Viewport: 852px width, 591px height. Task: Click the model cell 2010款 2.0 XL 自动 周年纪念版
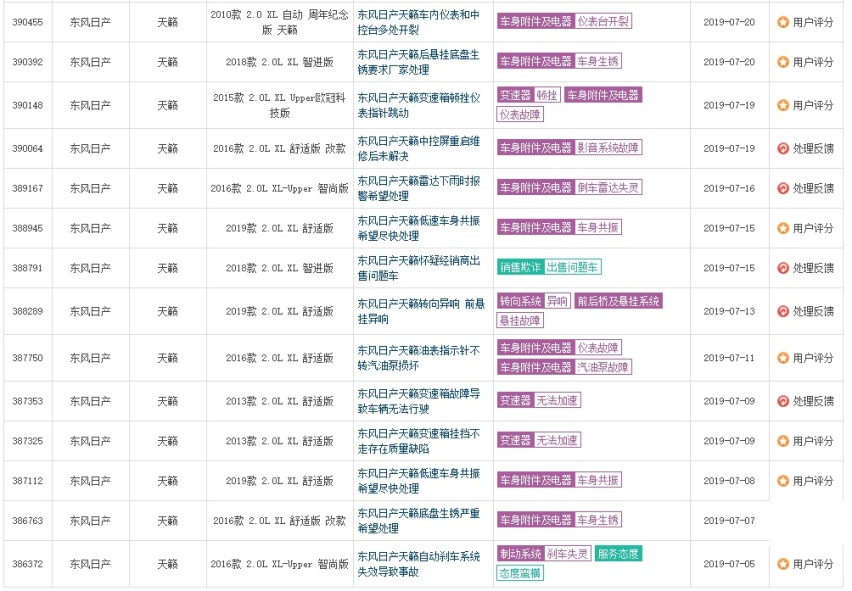(x=279, y=22)
